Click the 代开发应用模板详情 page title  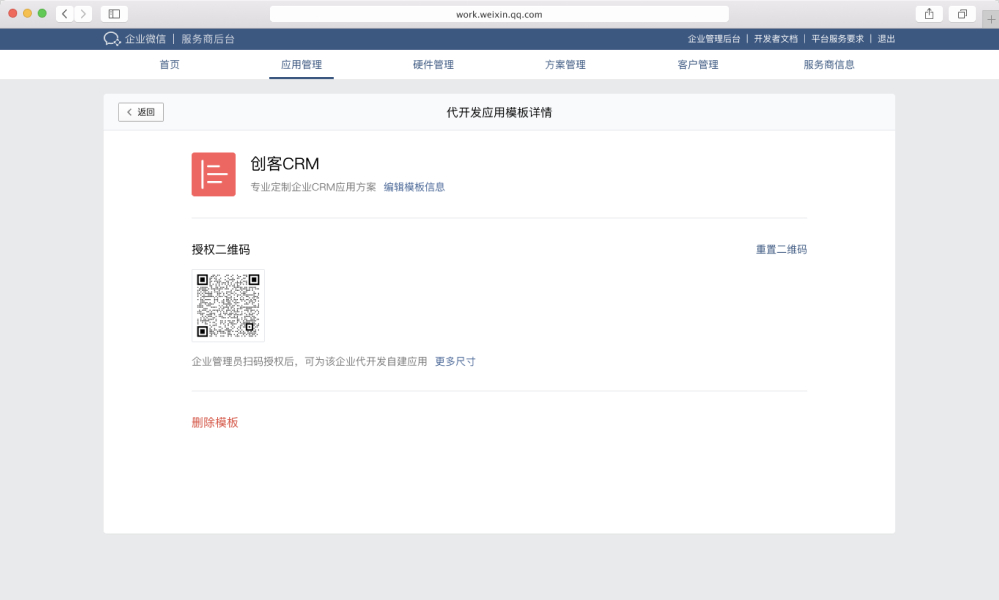[x=499, y=112]
